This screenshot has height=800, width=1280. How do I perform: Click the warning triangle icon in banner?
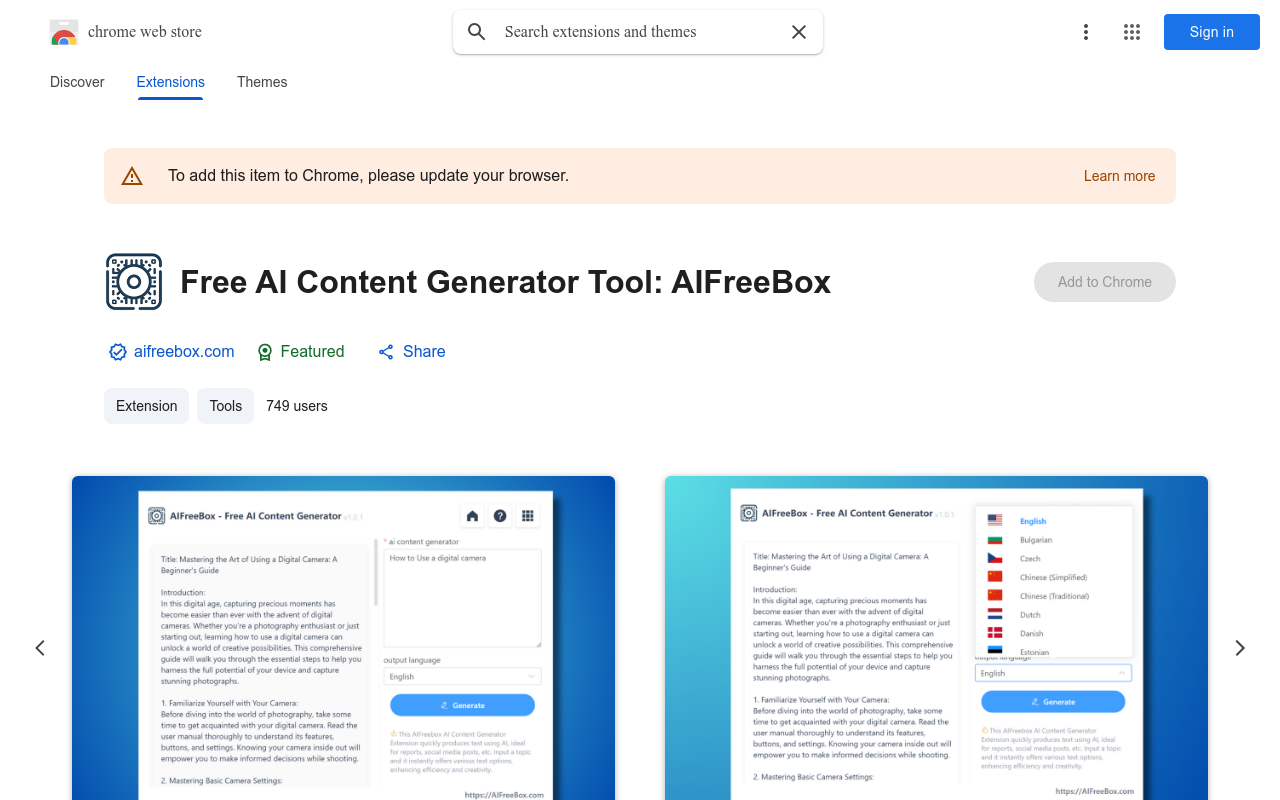pos(132,176)
